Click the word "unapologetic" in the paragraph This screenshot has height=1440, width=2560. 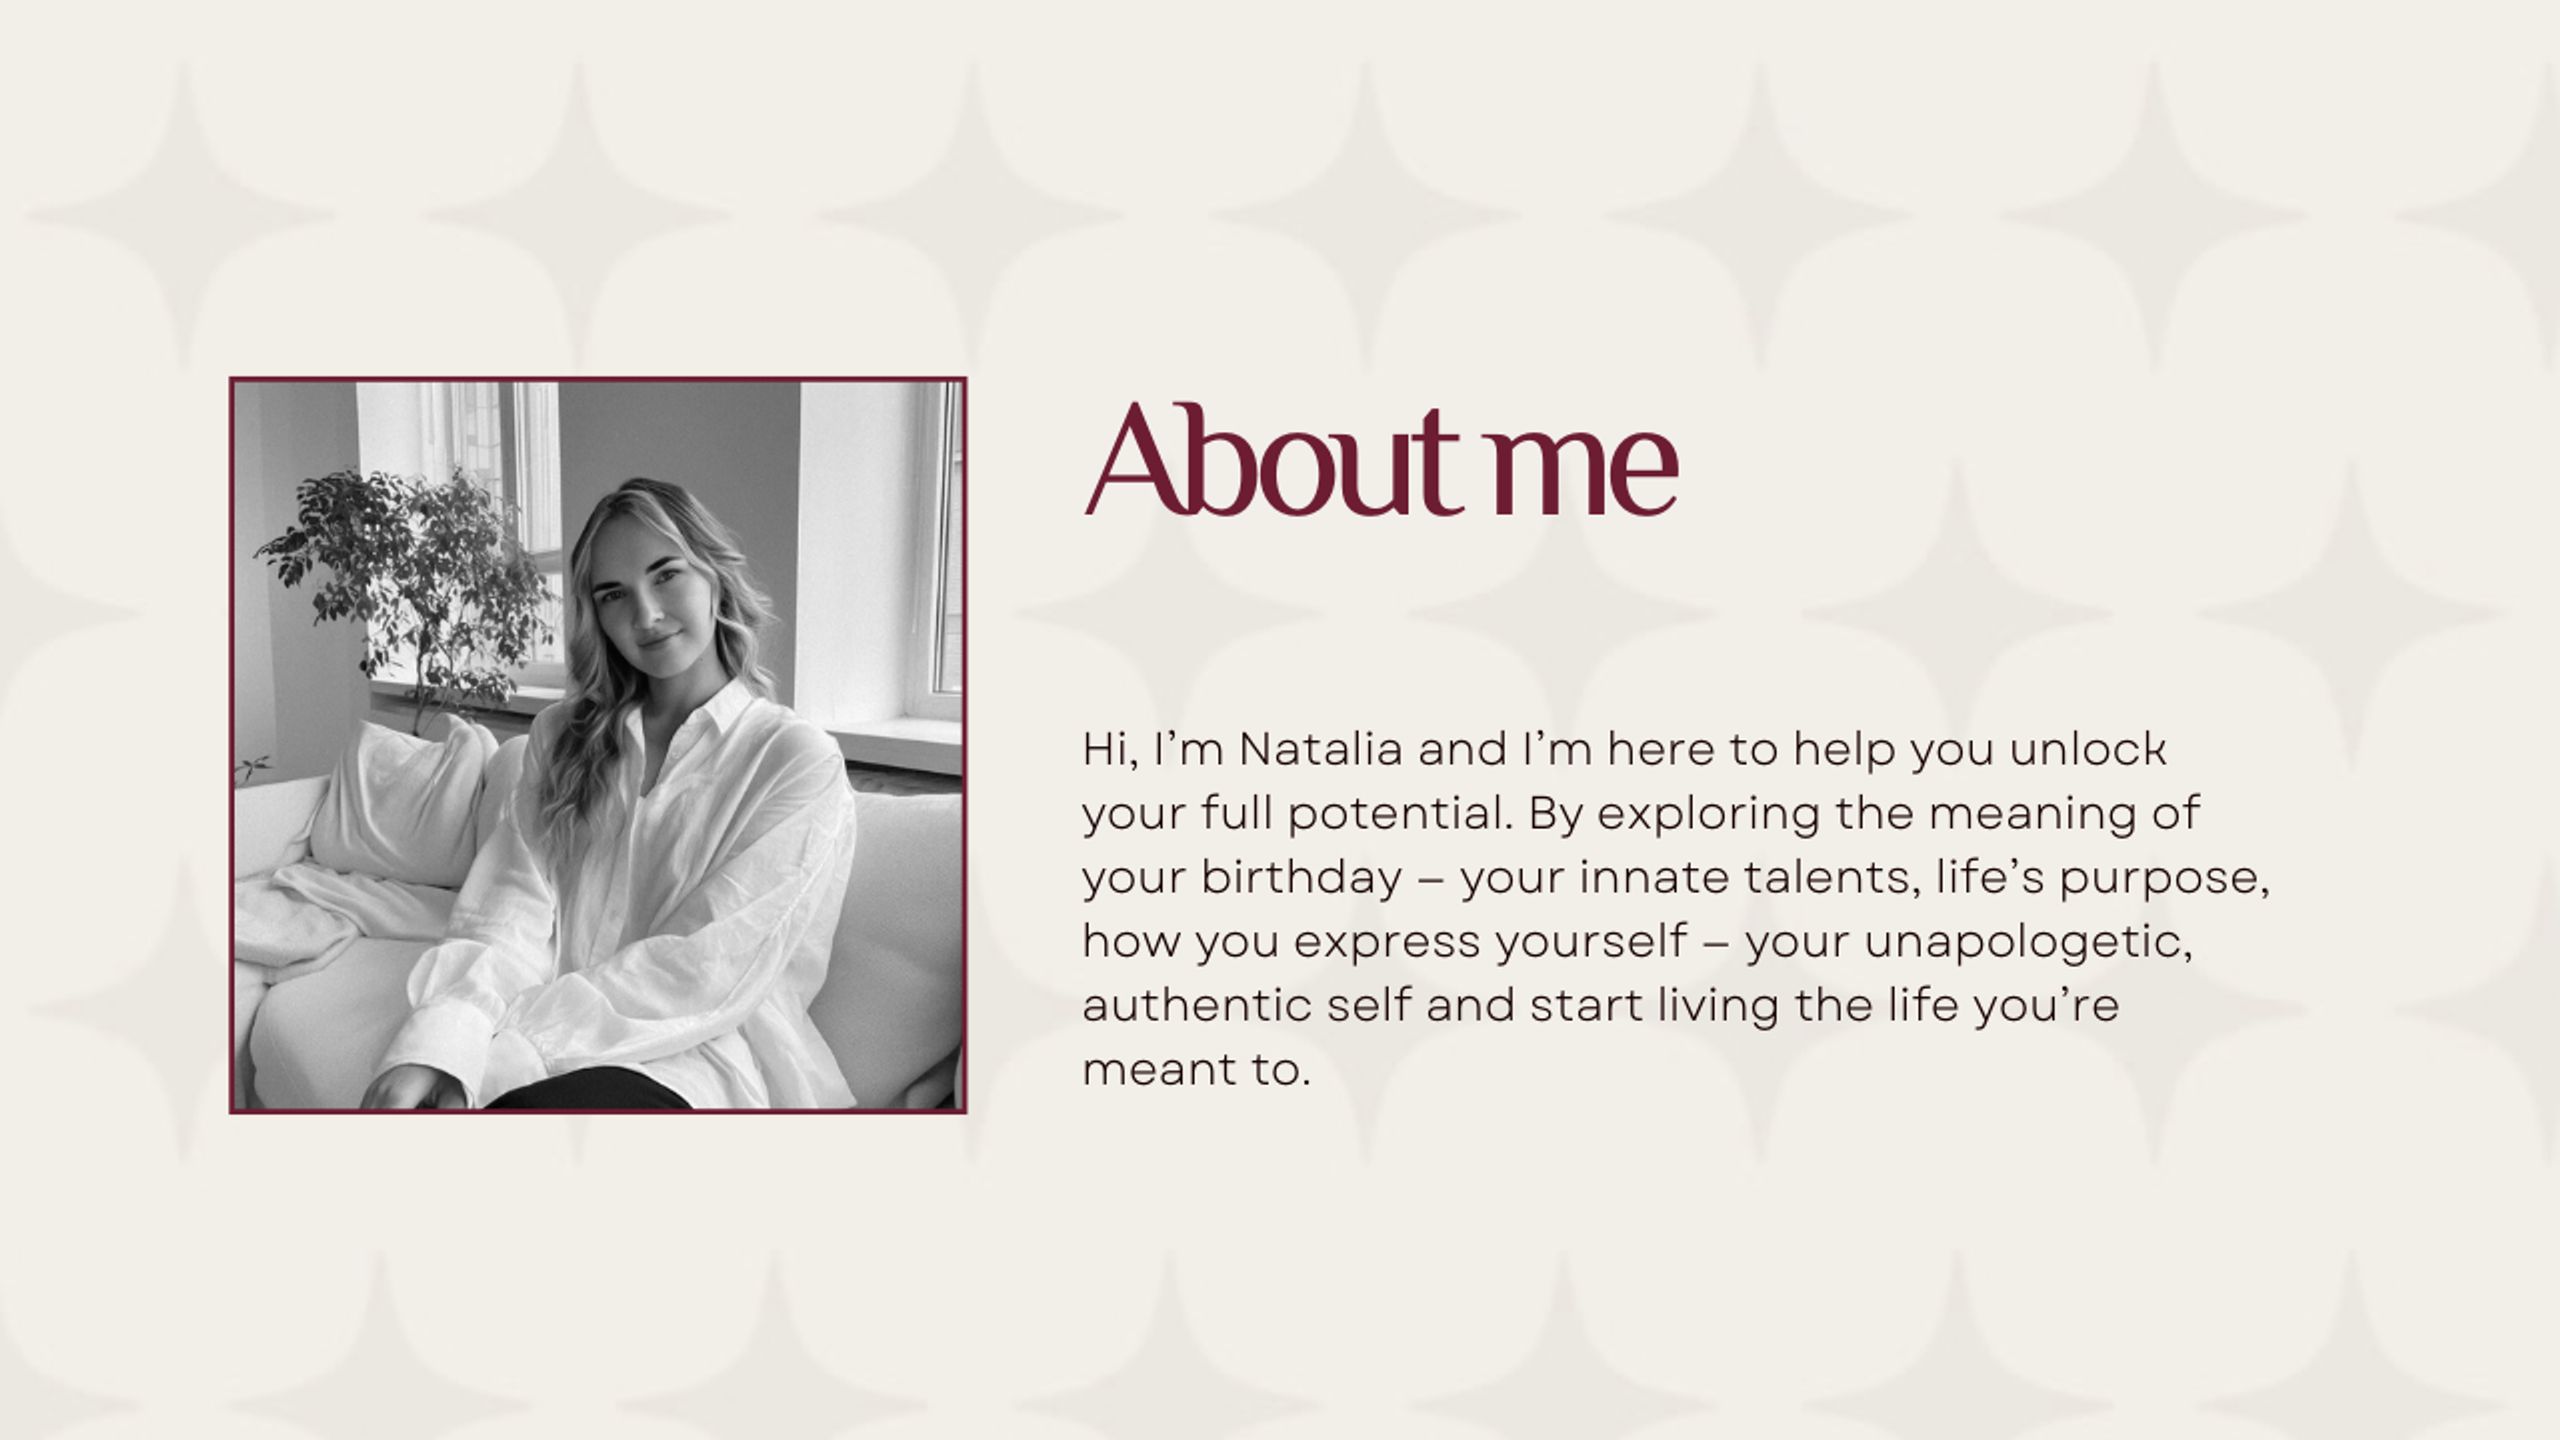2028,943
